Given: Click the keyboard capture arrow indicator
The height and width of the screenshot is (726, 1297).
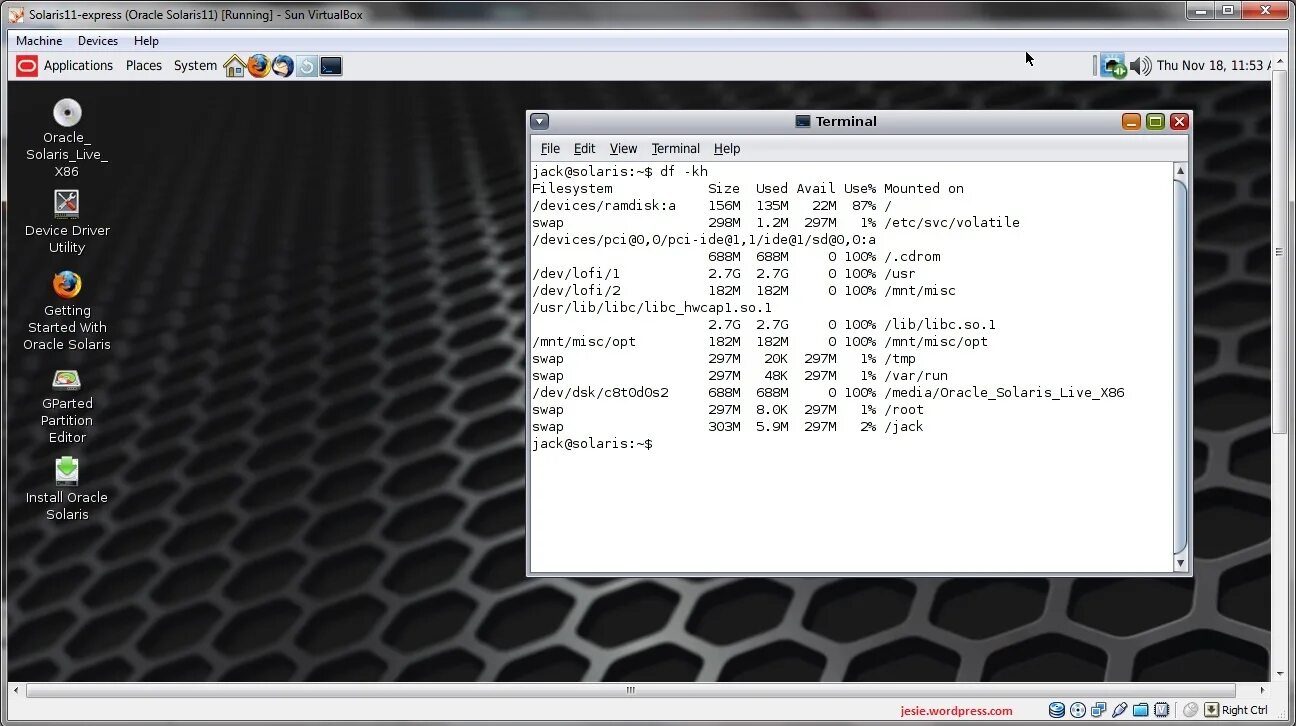Looking at the screenshot, I should point(1211,710).
